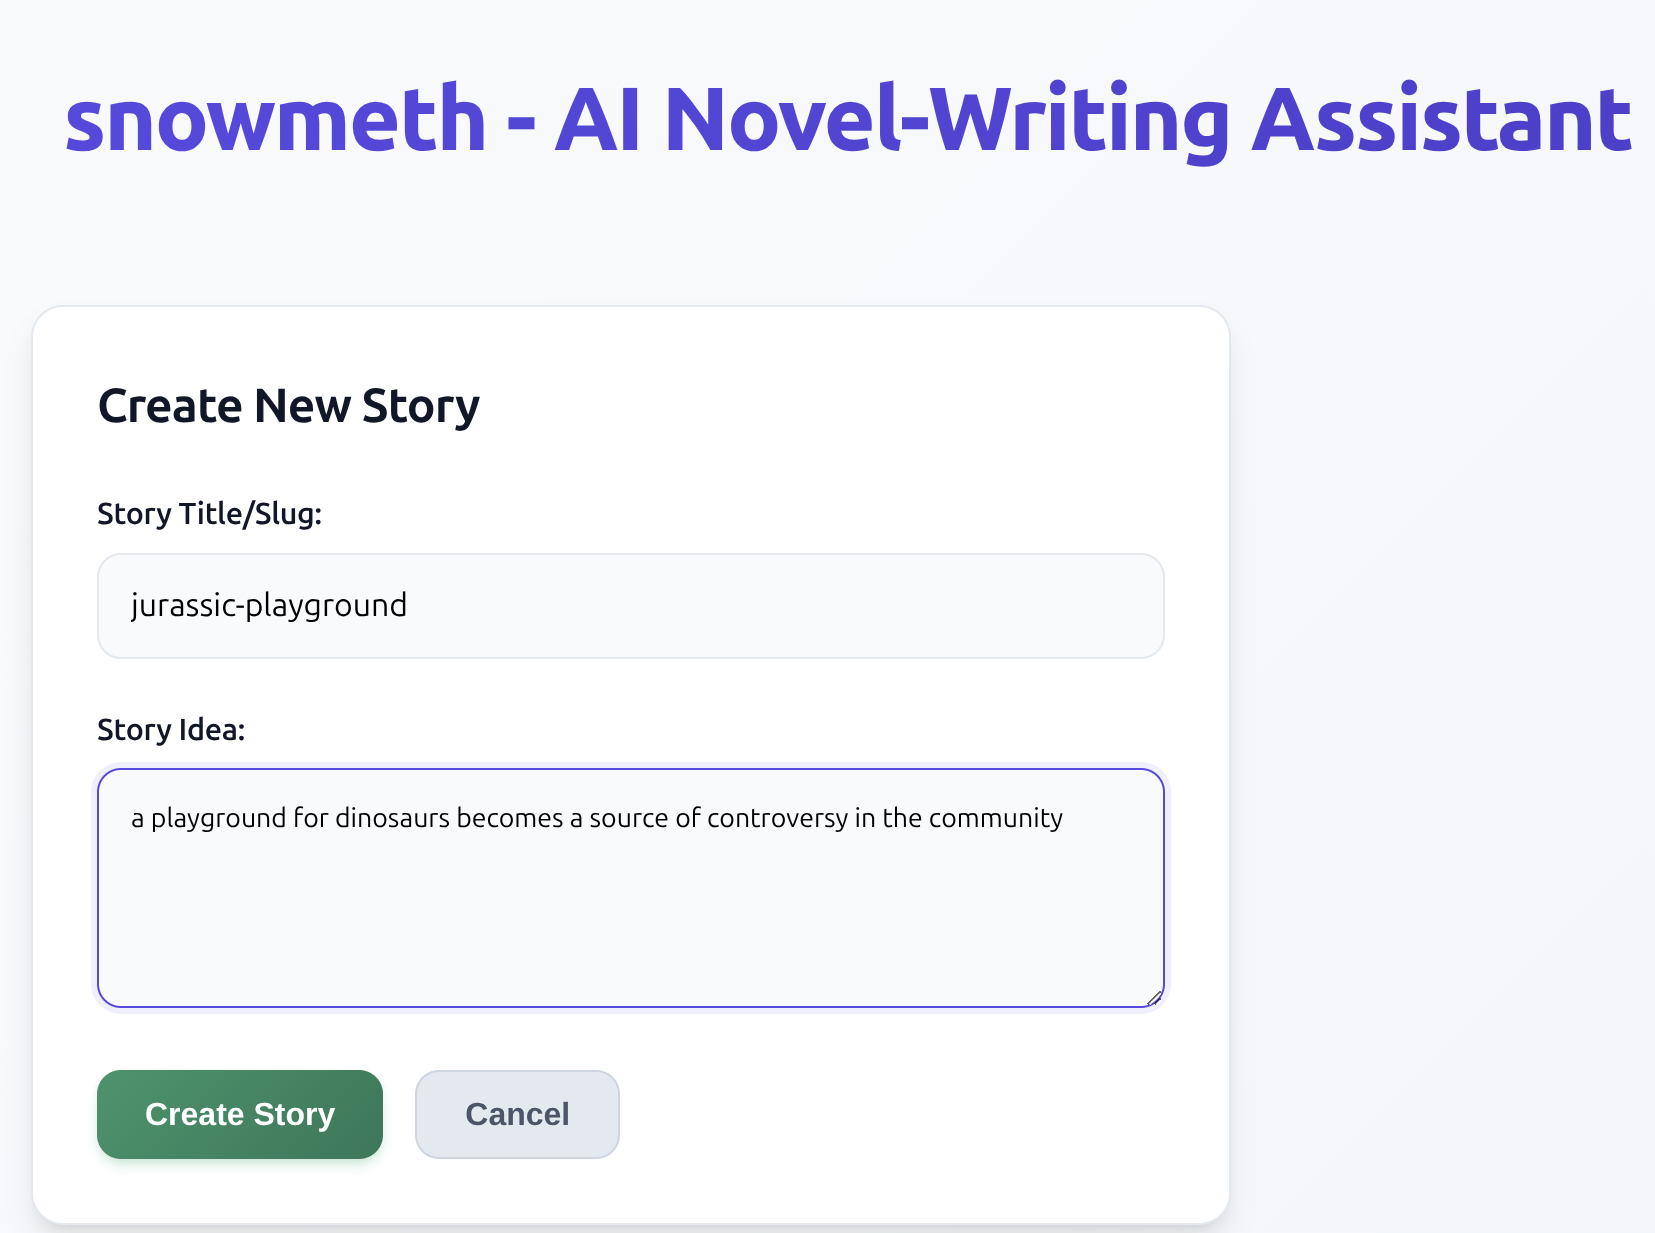Click the Story Idea label
The height and width of the screenshot is (1233, 1655).
171,729
